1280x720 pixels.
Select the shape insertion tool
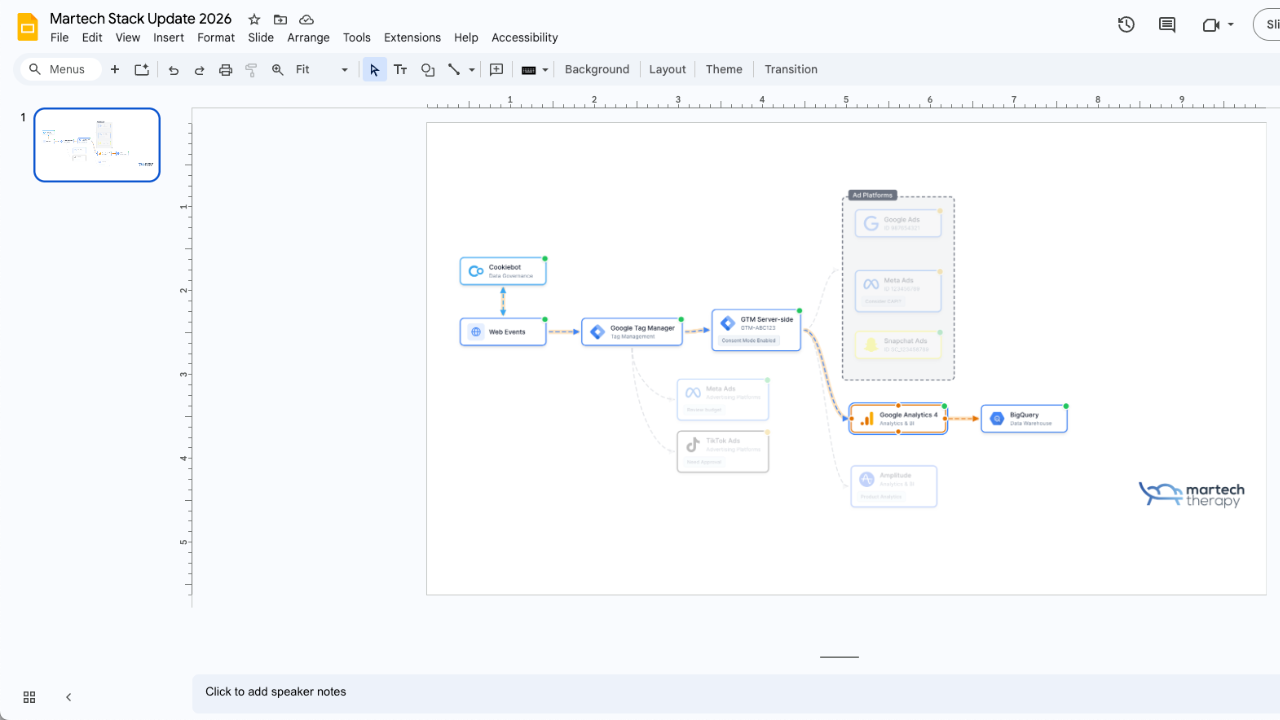pyautogui.click(x=427, y=69)
